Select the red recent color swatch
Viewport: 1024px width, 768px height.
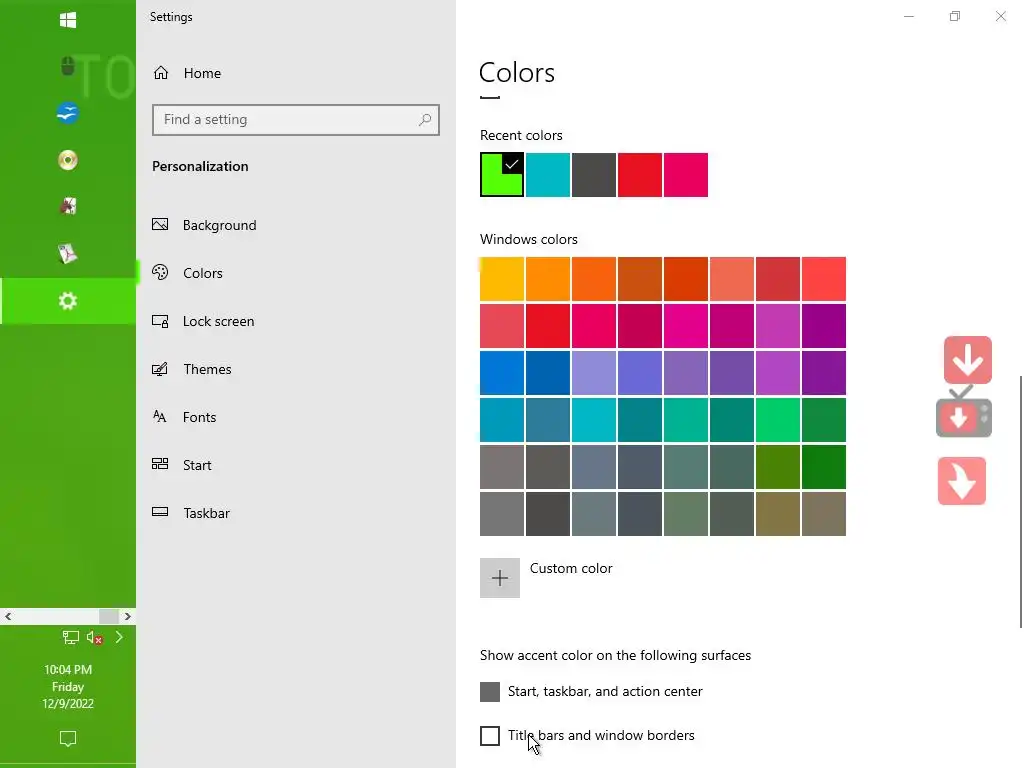pyautogui.click(x=640, y=175)
